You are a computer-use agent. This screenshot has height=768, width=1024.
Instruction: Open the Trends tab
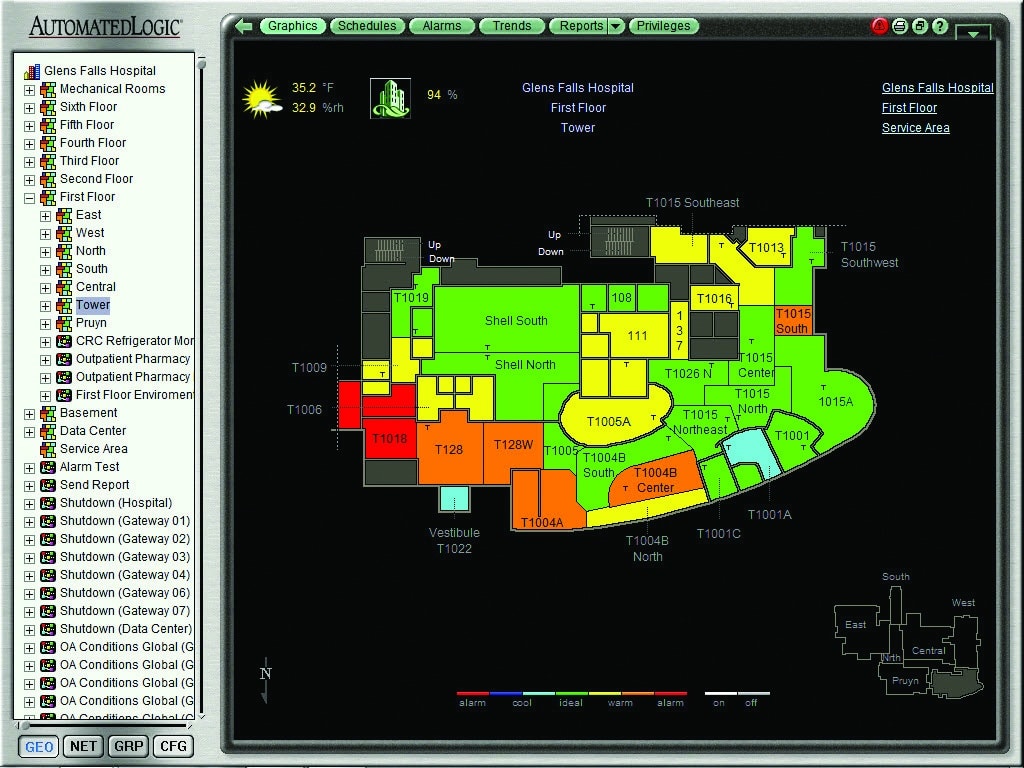click(x=512, y=26)
